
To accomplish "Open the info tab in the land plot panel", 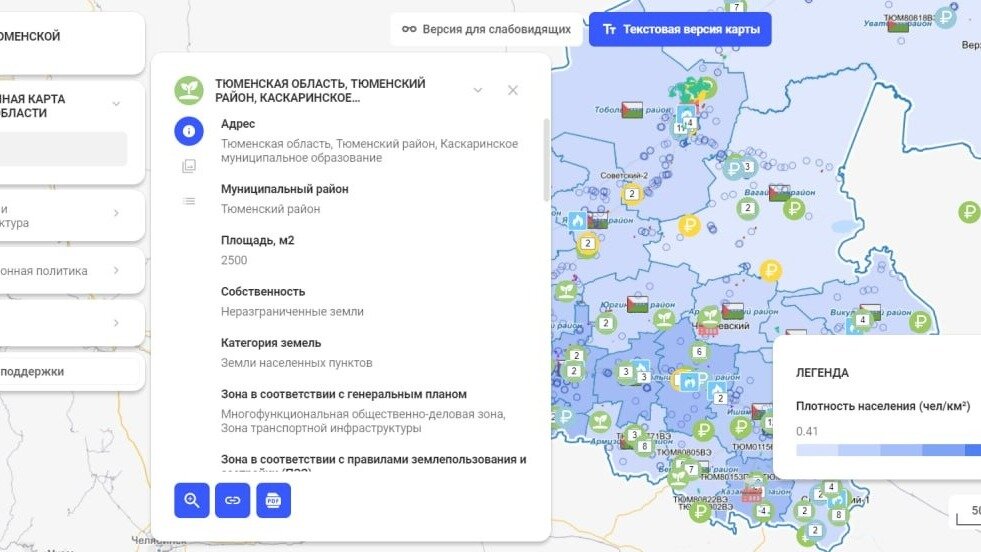I will pos(188,131).
